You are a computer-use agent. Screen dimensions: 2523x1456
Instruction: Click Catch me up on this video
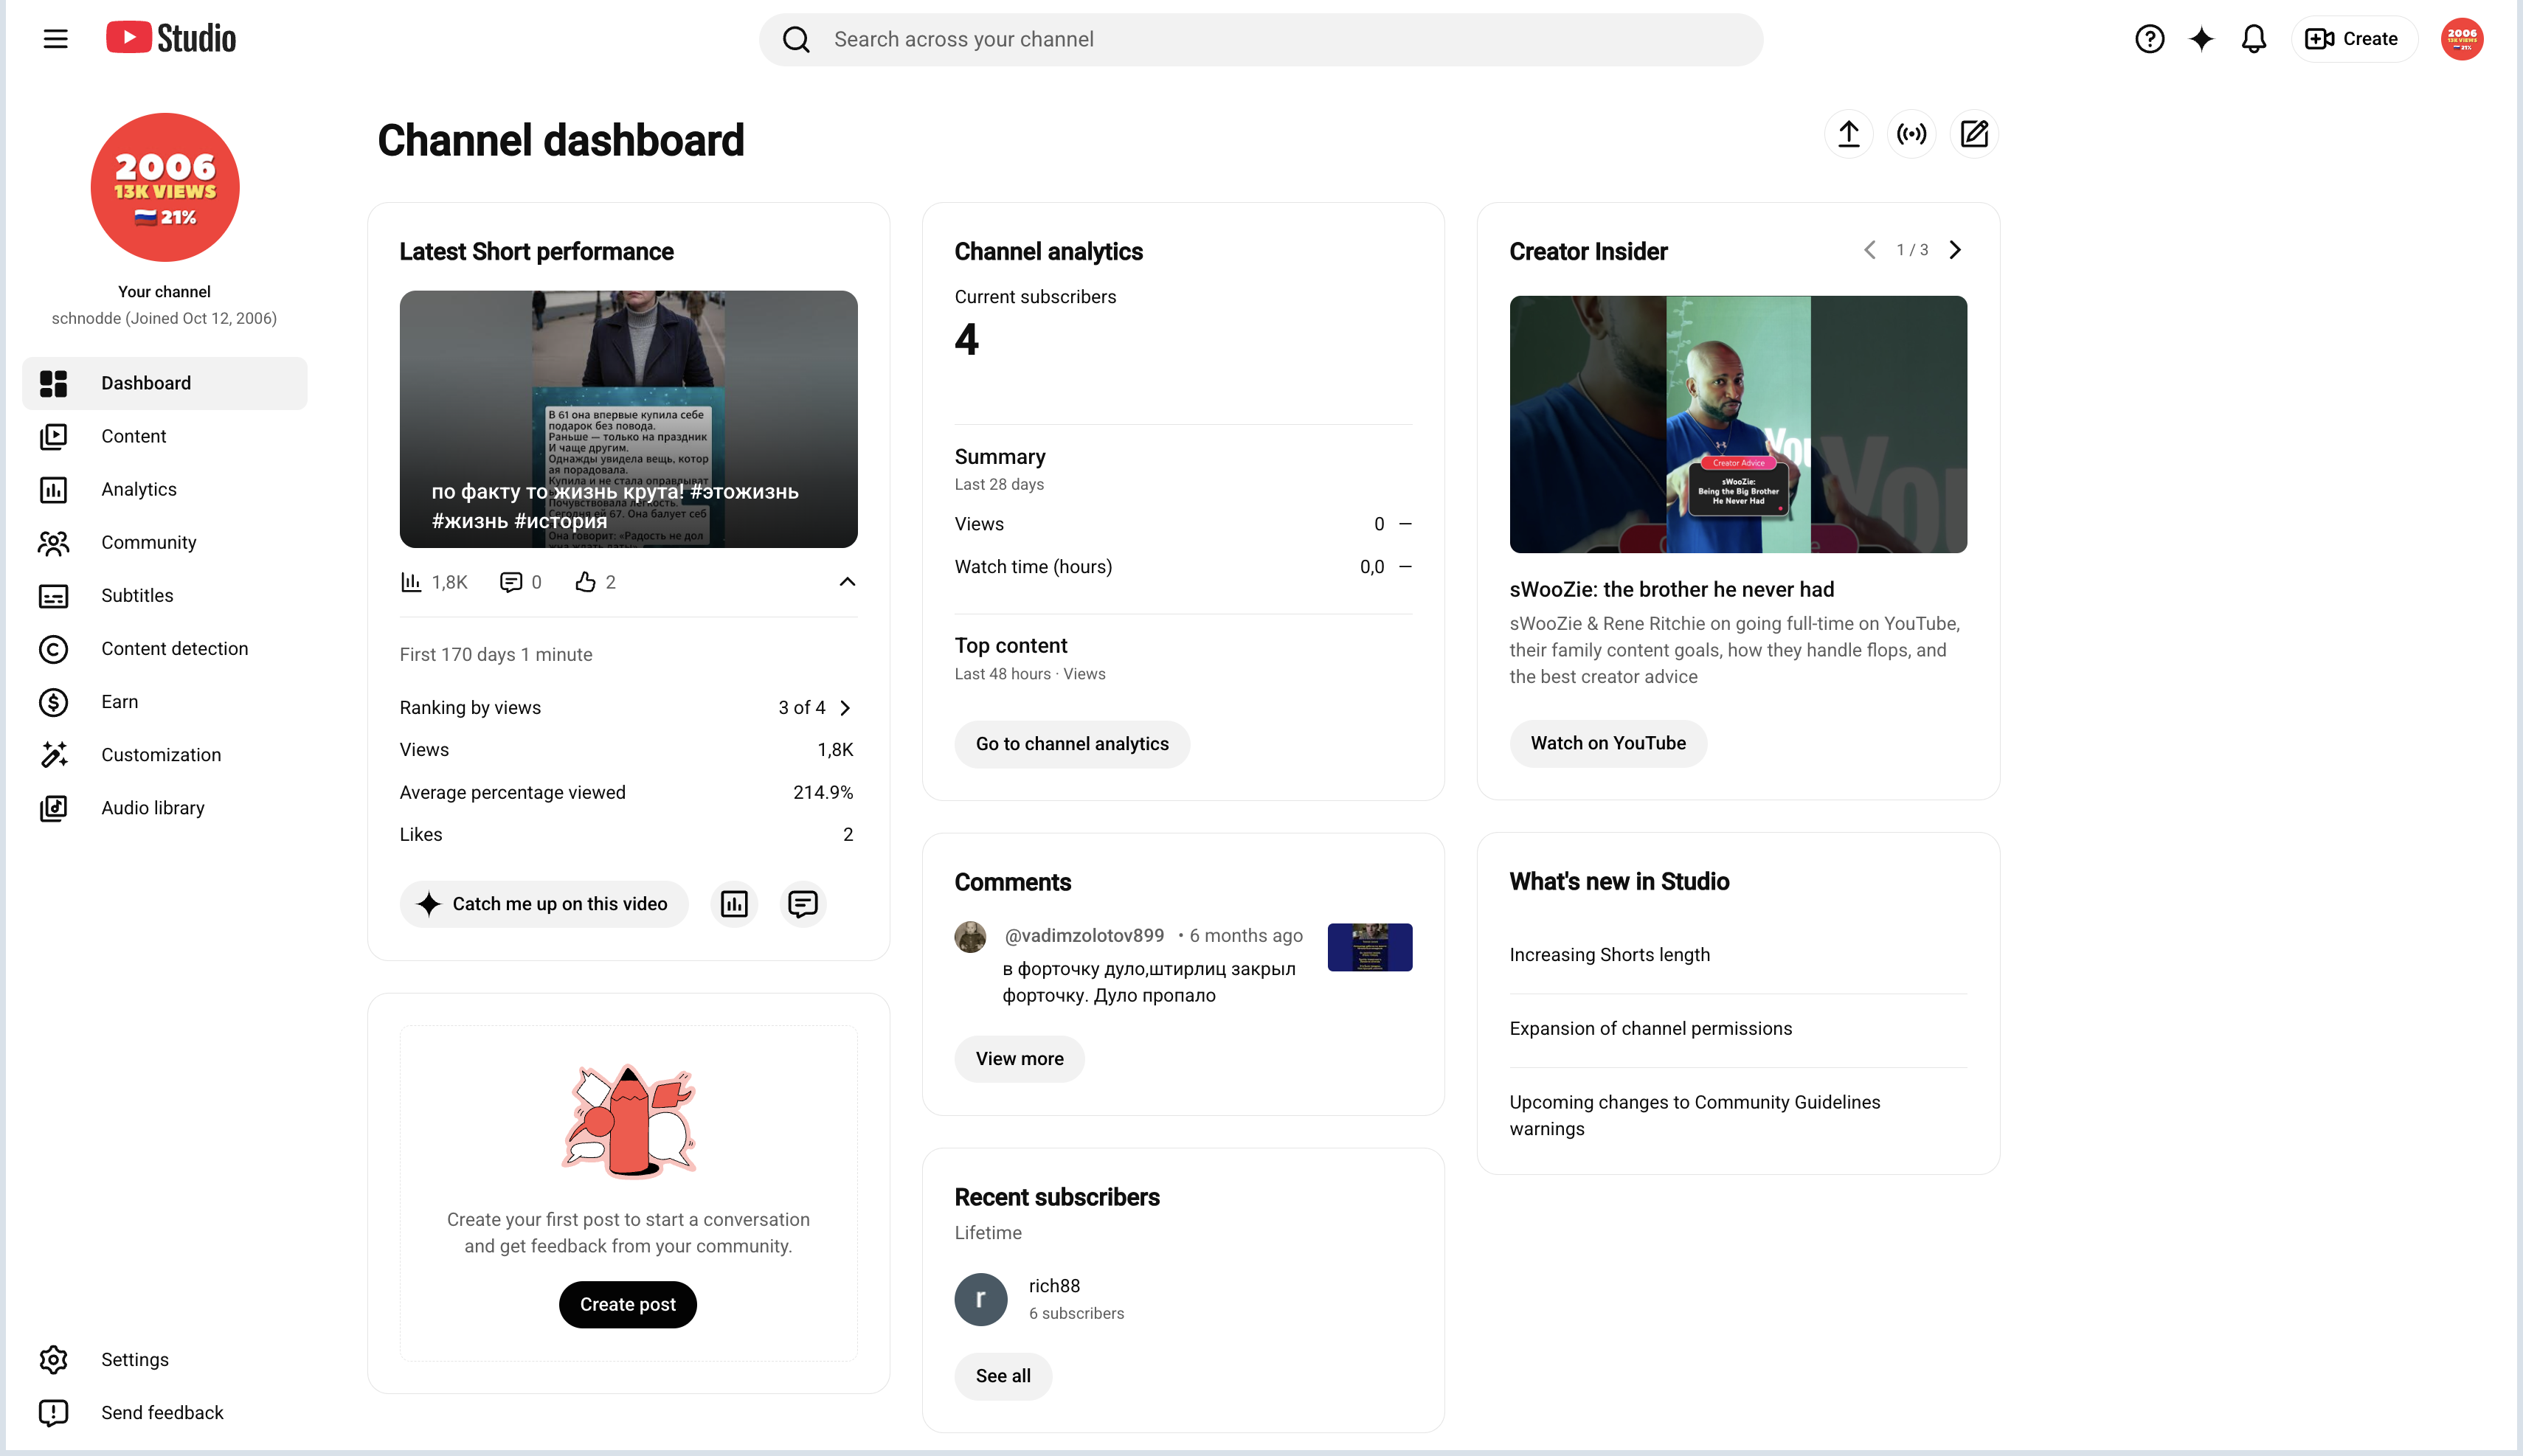click(544, 904)
